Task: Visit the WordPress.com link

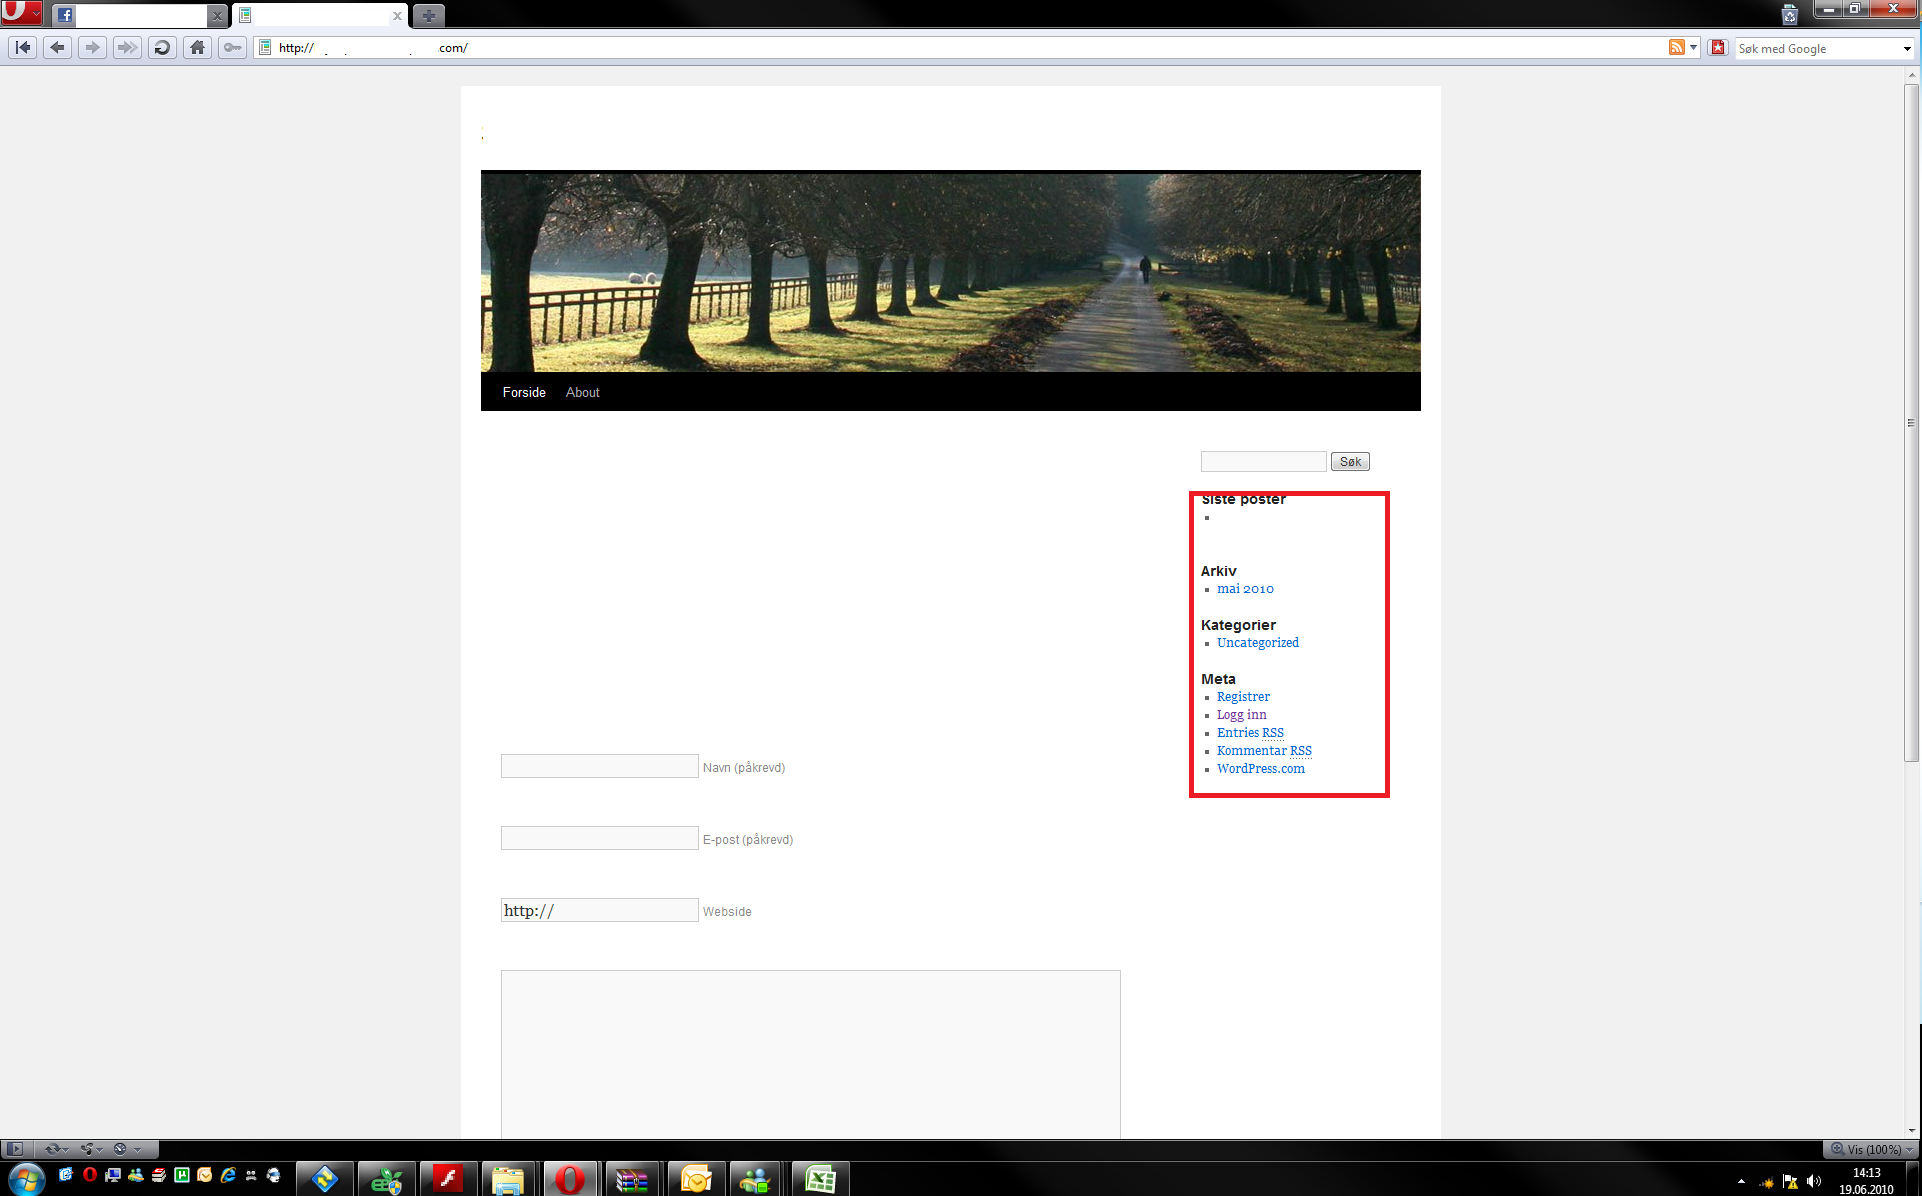Action: (x=1261, y=769)
